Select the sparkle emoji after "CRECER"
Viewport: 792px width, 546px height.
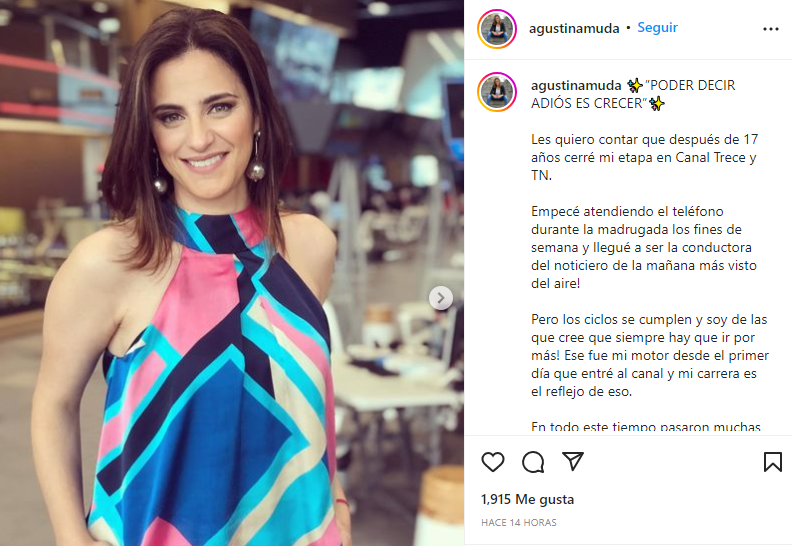pos(657,104)
